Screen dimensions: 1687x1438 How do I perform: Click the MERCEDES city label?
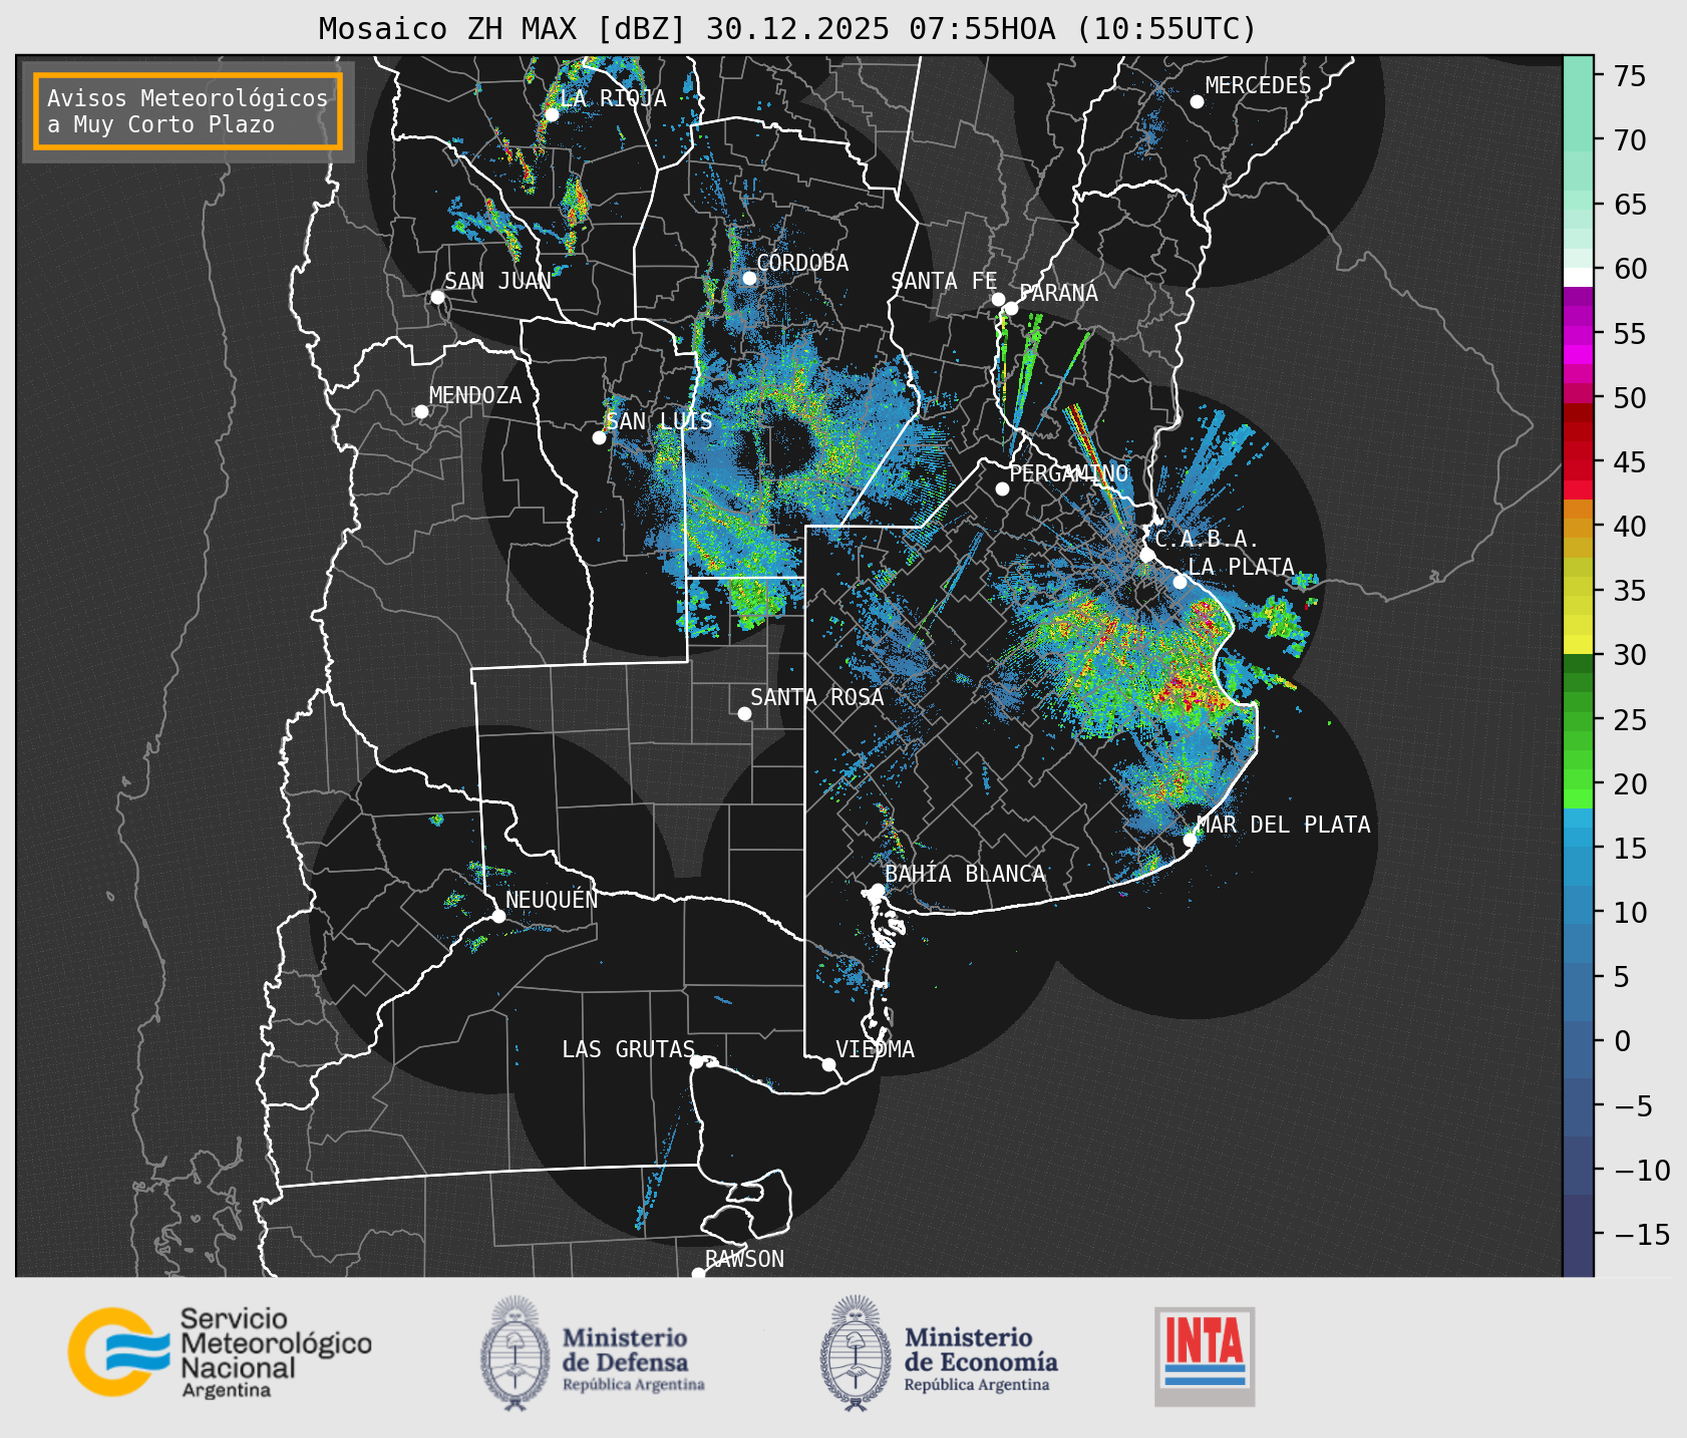coord(1258,86)
